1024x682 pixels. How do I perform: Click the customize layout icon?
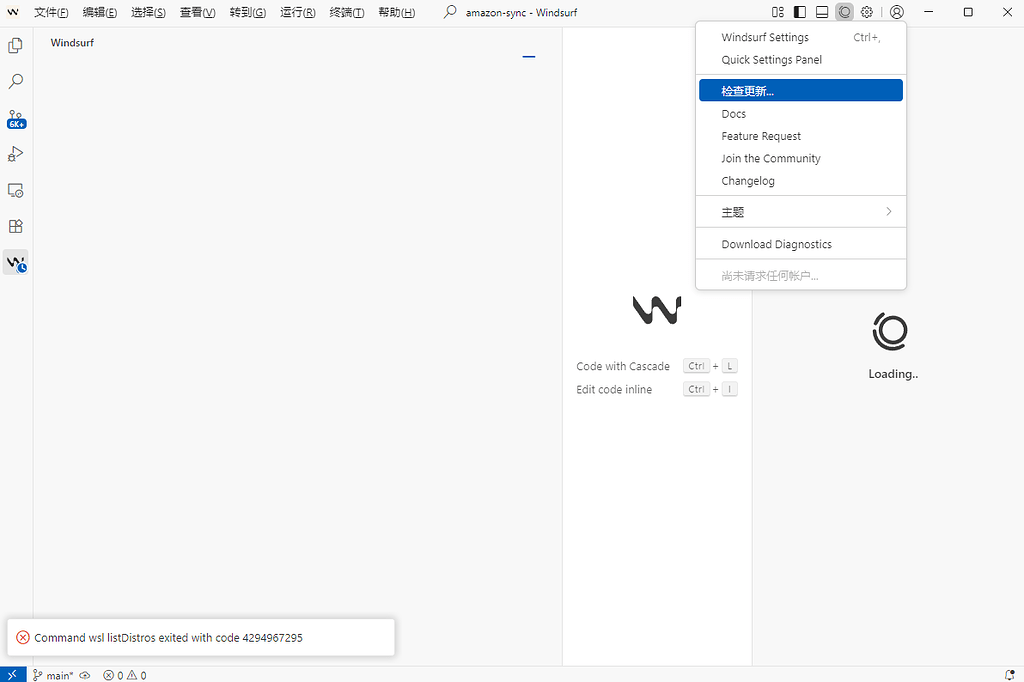tap(778, 12)
